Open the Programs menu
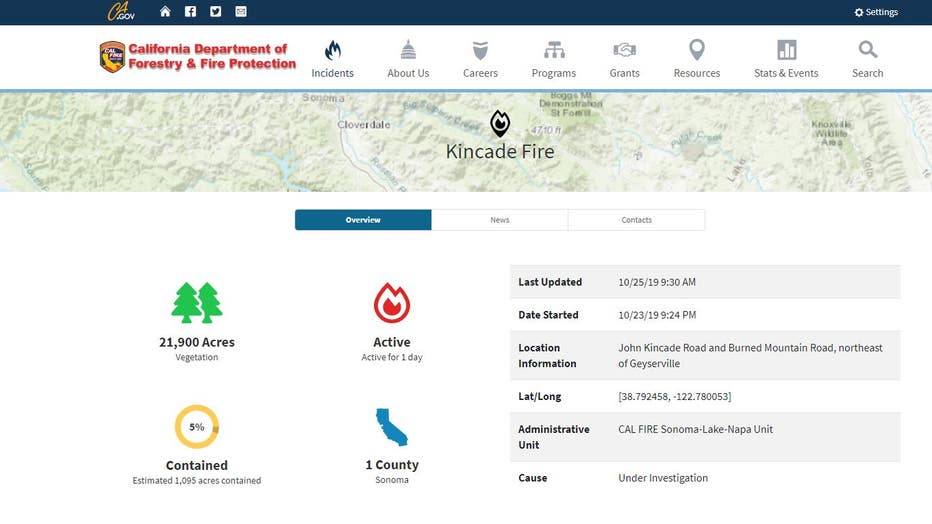 pyautogui.click(x=554, y=59)
